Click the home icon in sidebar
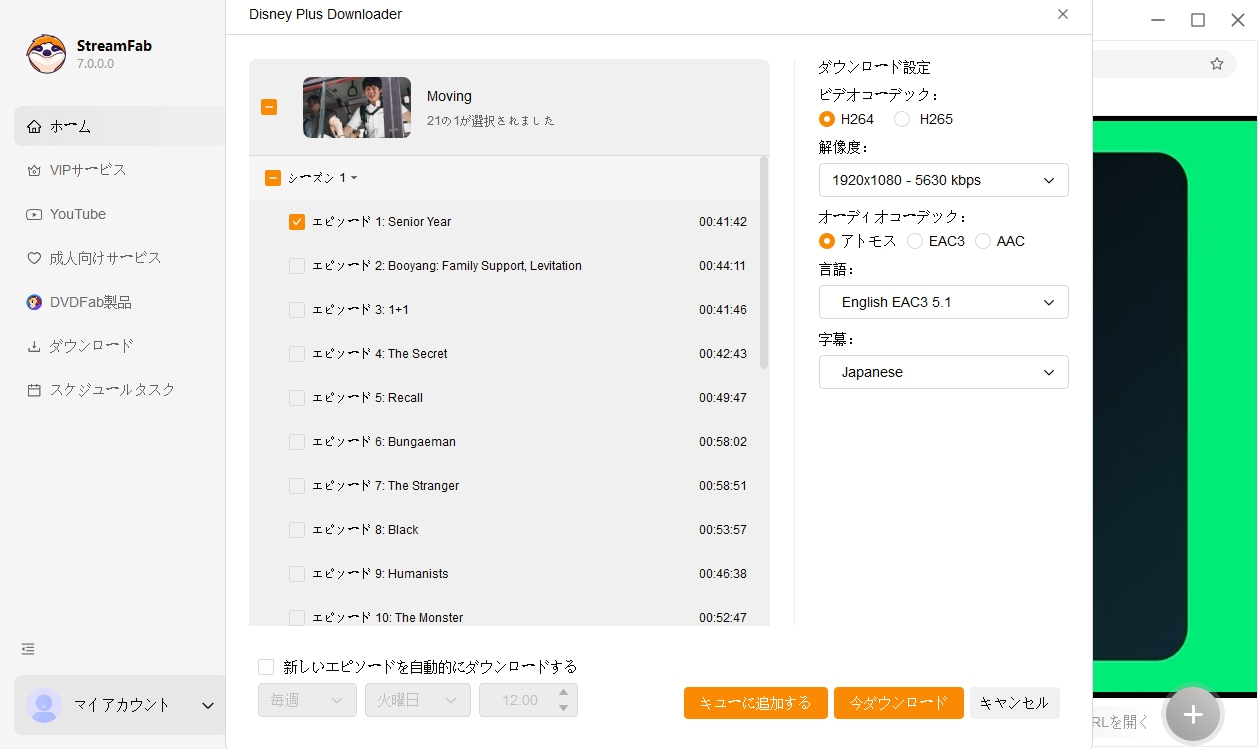 pyautogui.click(x=34, y=126)
